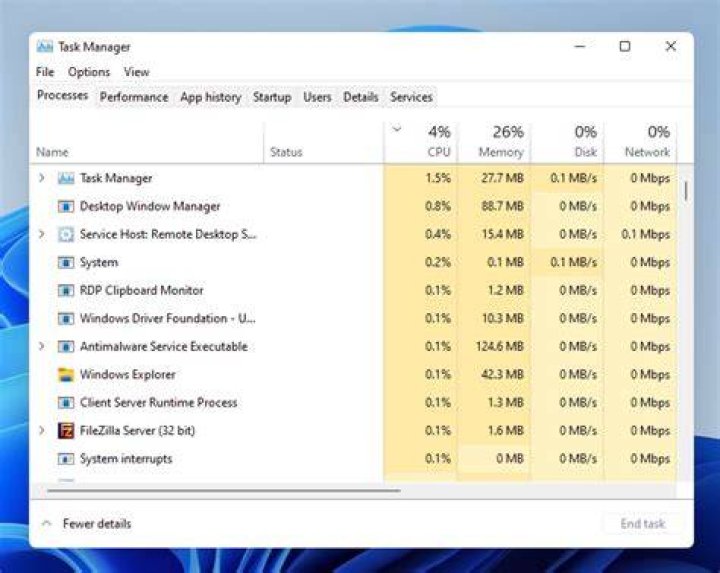The width and height of the screenshot is (720, 573).
Task: Click the 0.1 Mbps network value
Action: pos(646,235)
